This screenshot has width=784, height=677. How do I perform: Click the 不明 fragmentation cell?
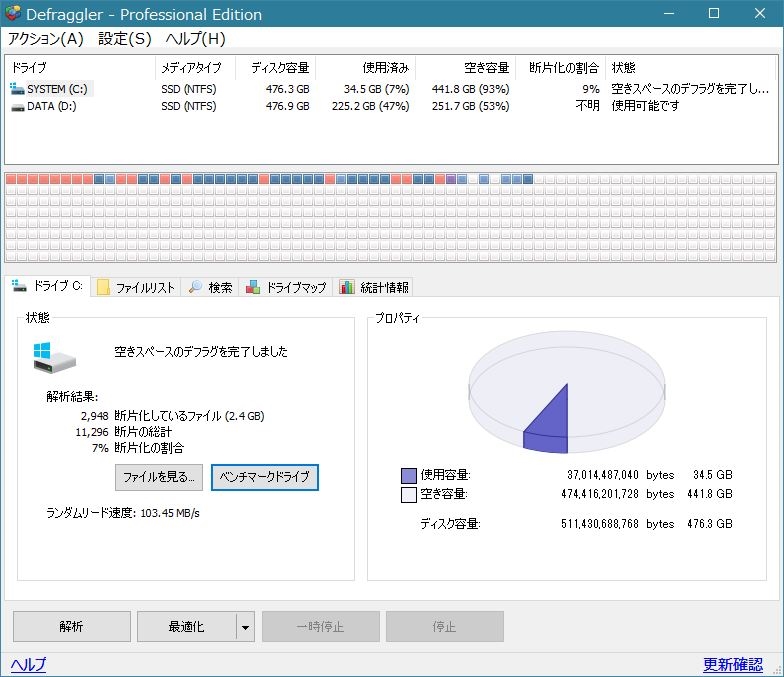point(588,106)
